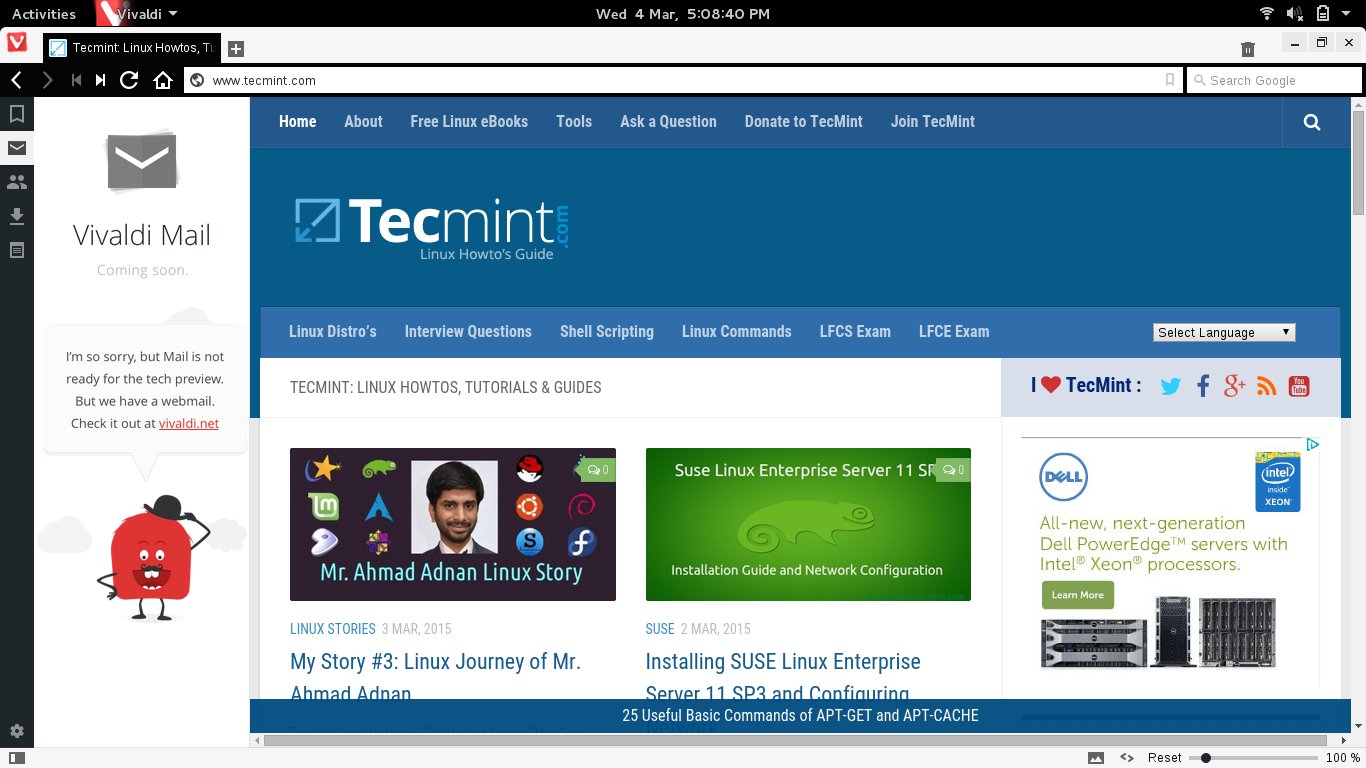Screen dimensions: 1366x768
Task: Open the Home menu item
Action: (297, 121)
